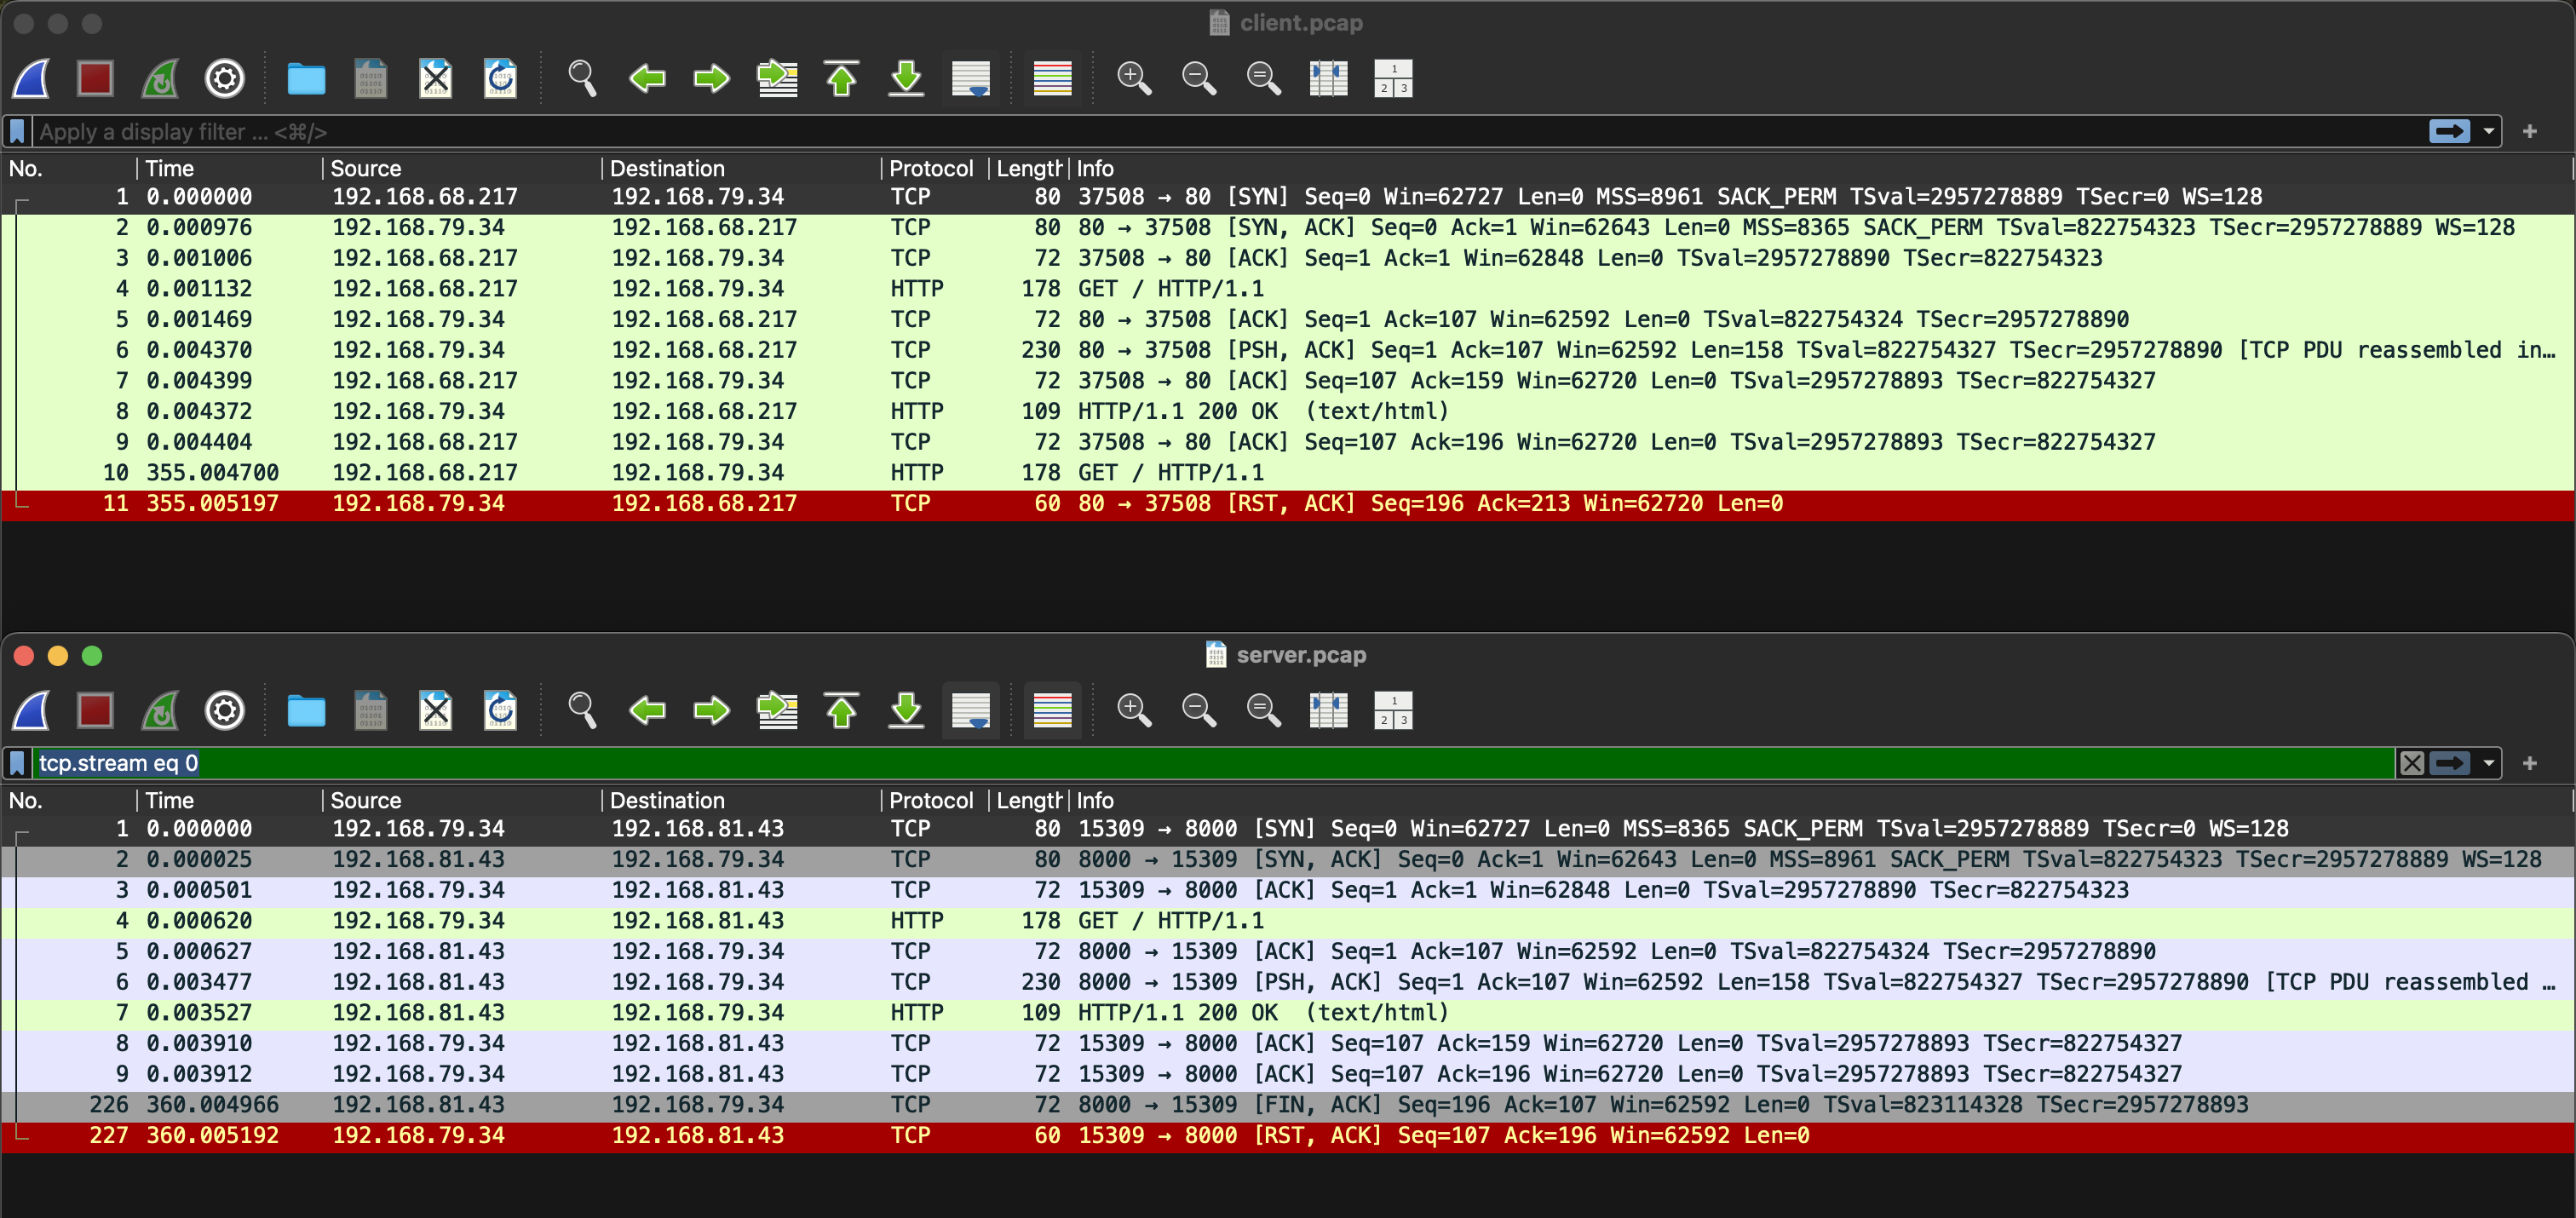Select red RST, ACK packet 227 in server.pcap
Image resolution: width=2576 pixels, height=1218 pixels.
pyautogui.click(x=700, y=1135)
